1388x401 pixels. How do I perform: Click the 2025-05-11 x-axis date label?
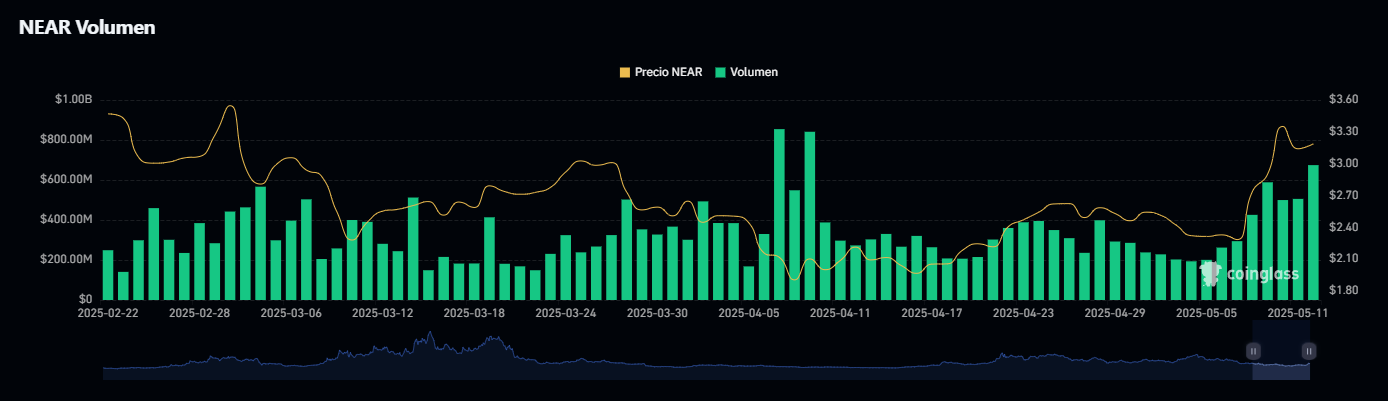tap(1296, 313)
